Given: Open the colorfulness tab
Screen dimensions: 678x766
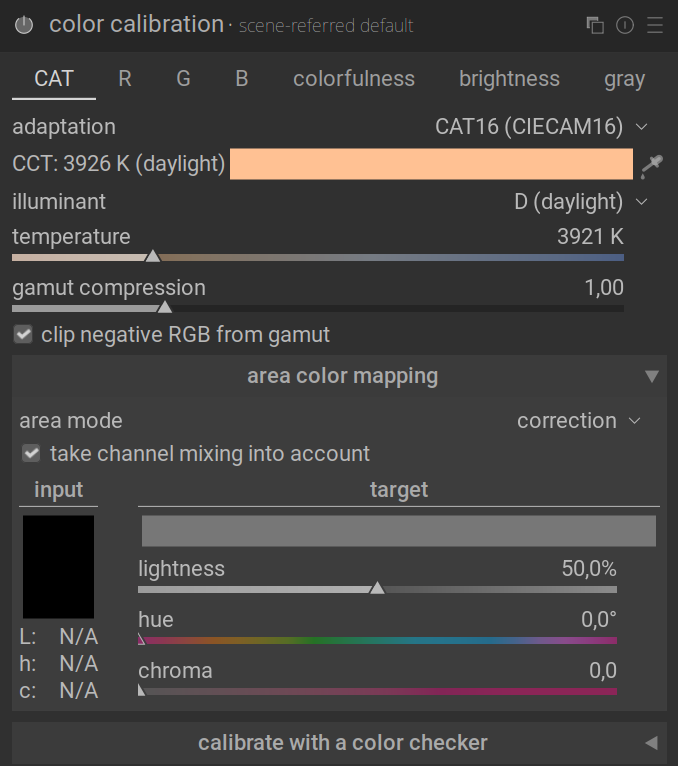Looking at the screenshot, I should (x=354, y=79).
